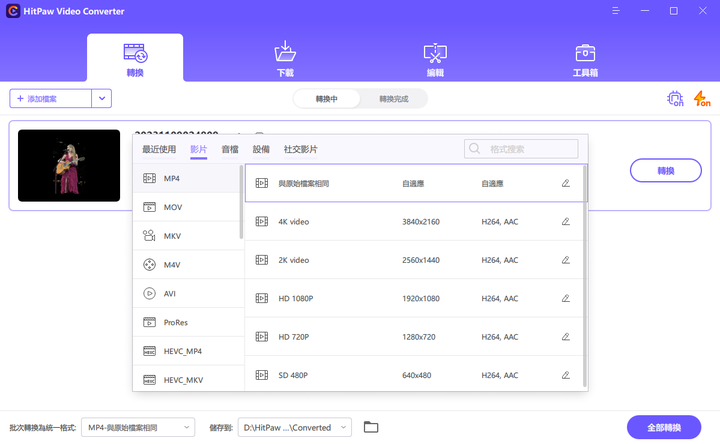Select the SD 480P preset
720x444 pixels.
[414, 375]
